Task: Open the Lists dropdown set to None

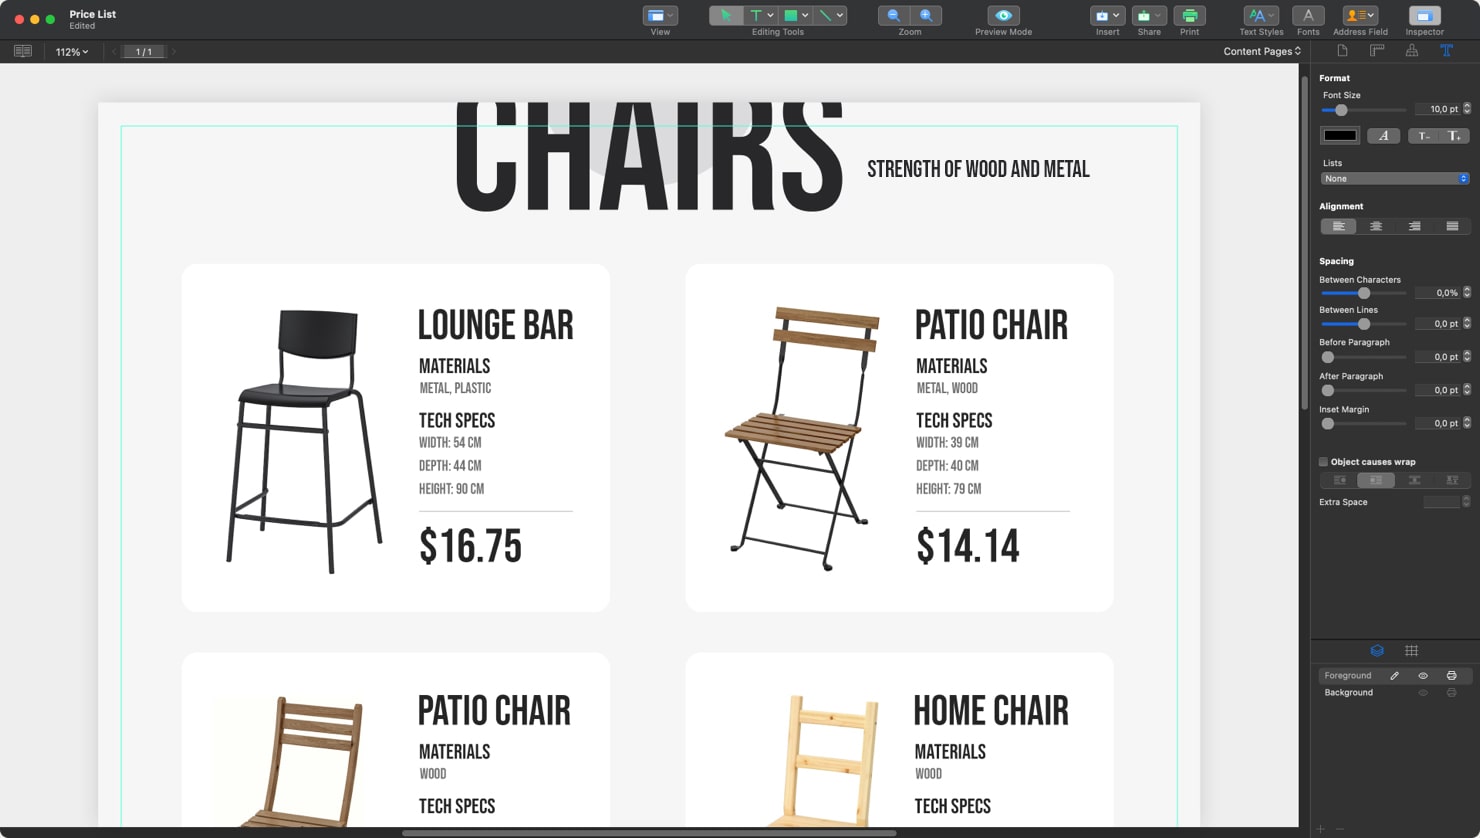Action: pyautogui.click(x=1395, y=178)
